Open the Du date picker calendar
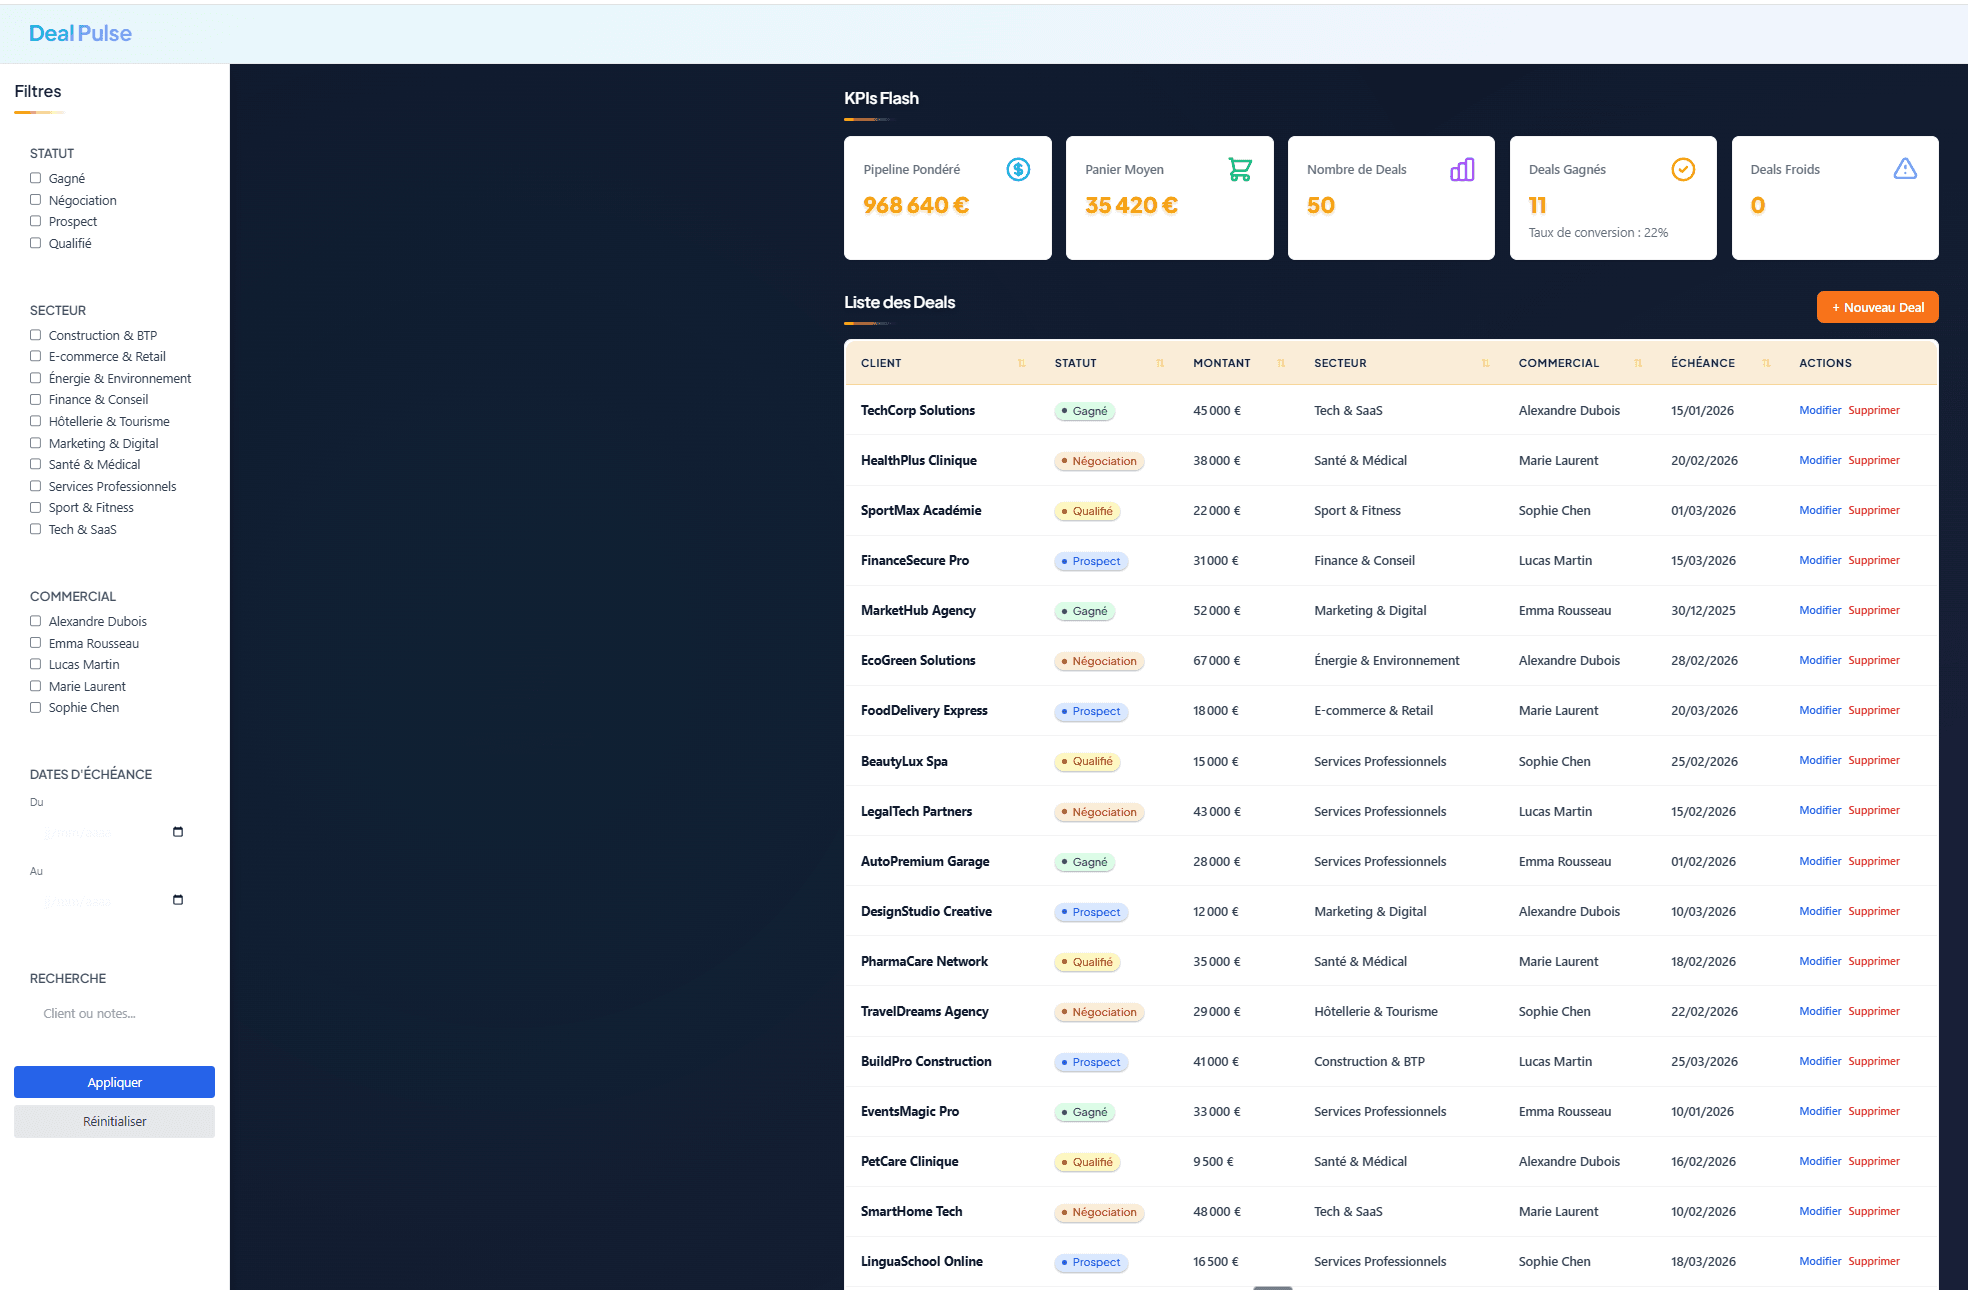Image resolution: width=1968 pixels, height=1290 pixels. coord(177,831)
